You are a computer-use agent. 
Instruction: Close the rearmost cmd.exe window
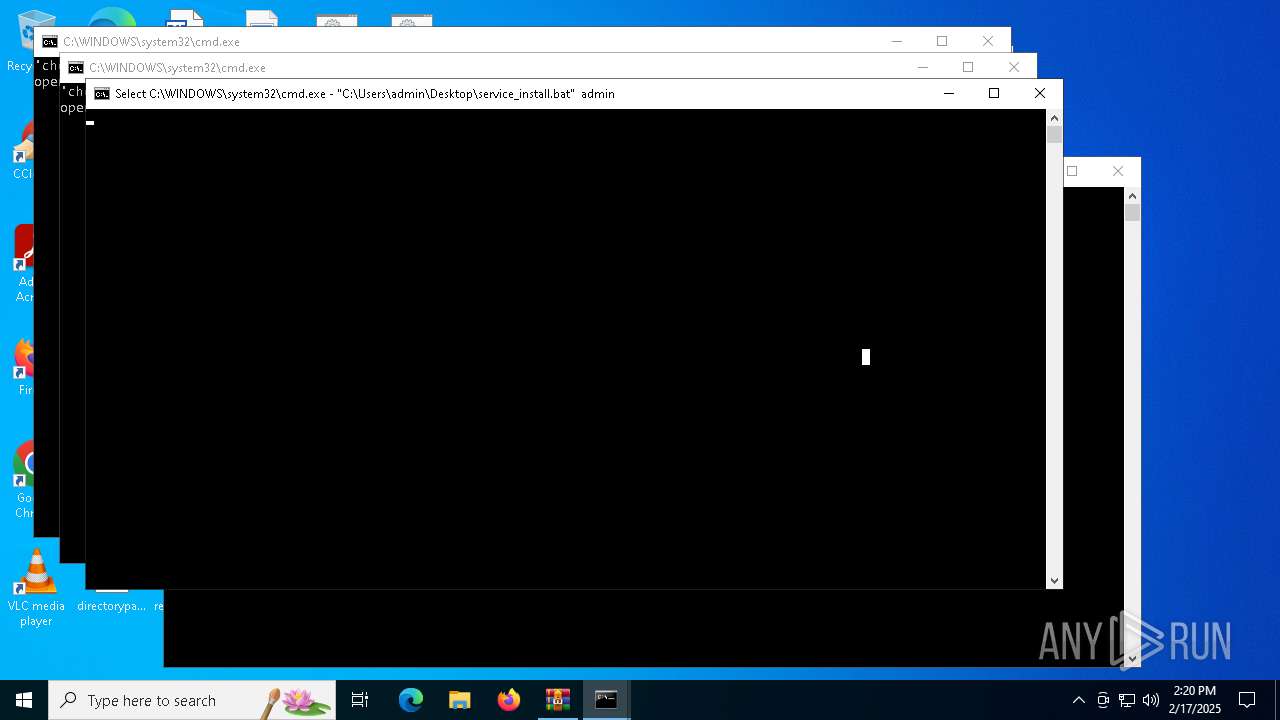[988, 41]
